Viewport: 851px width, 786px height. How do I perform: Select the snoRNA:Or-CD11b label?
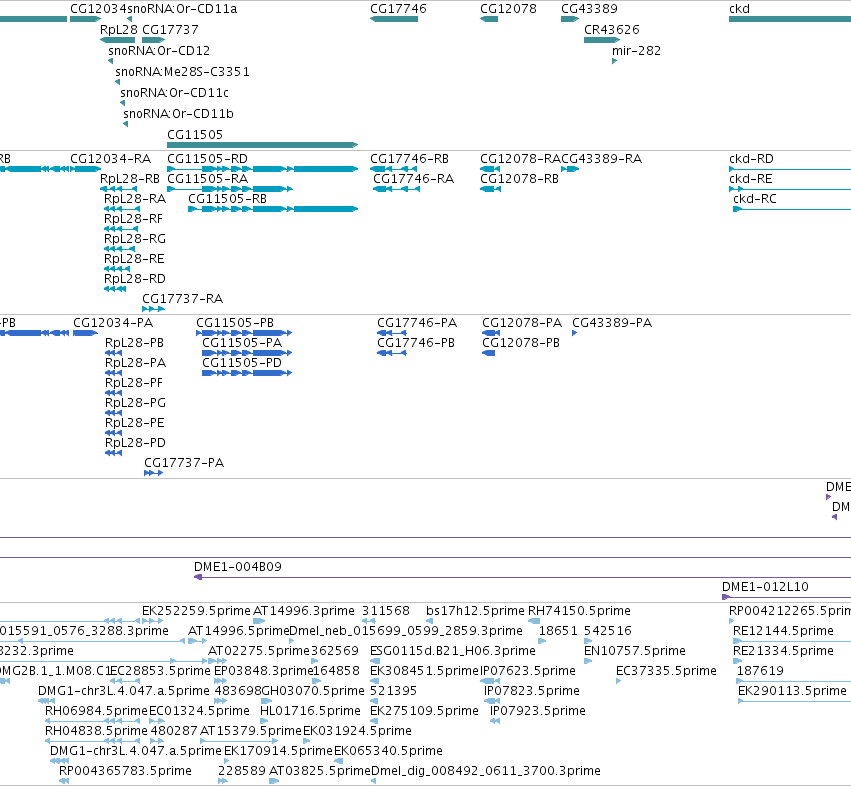(179, 113)
